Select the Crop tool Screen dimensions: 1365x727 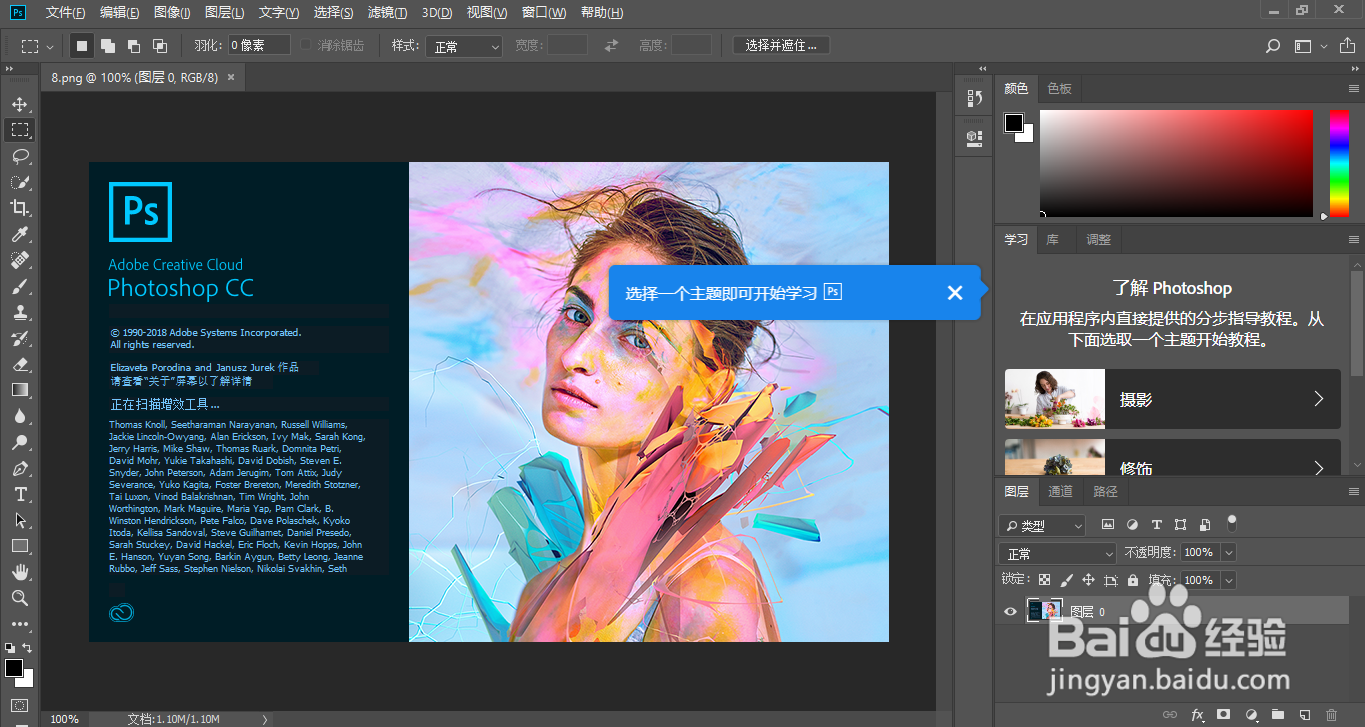(x=20, y=208)
